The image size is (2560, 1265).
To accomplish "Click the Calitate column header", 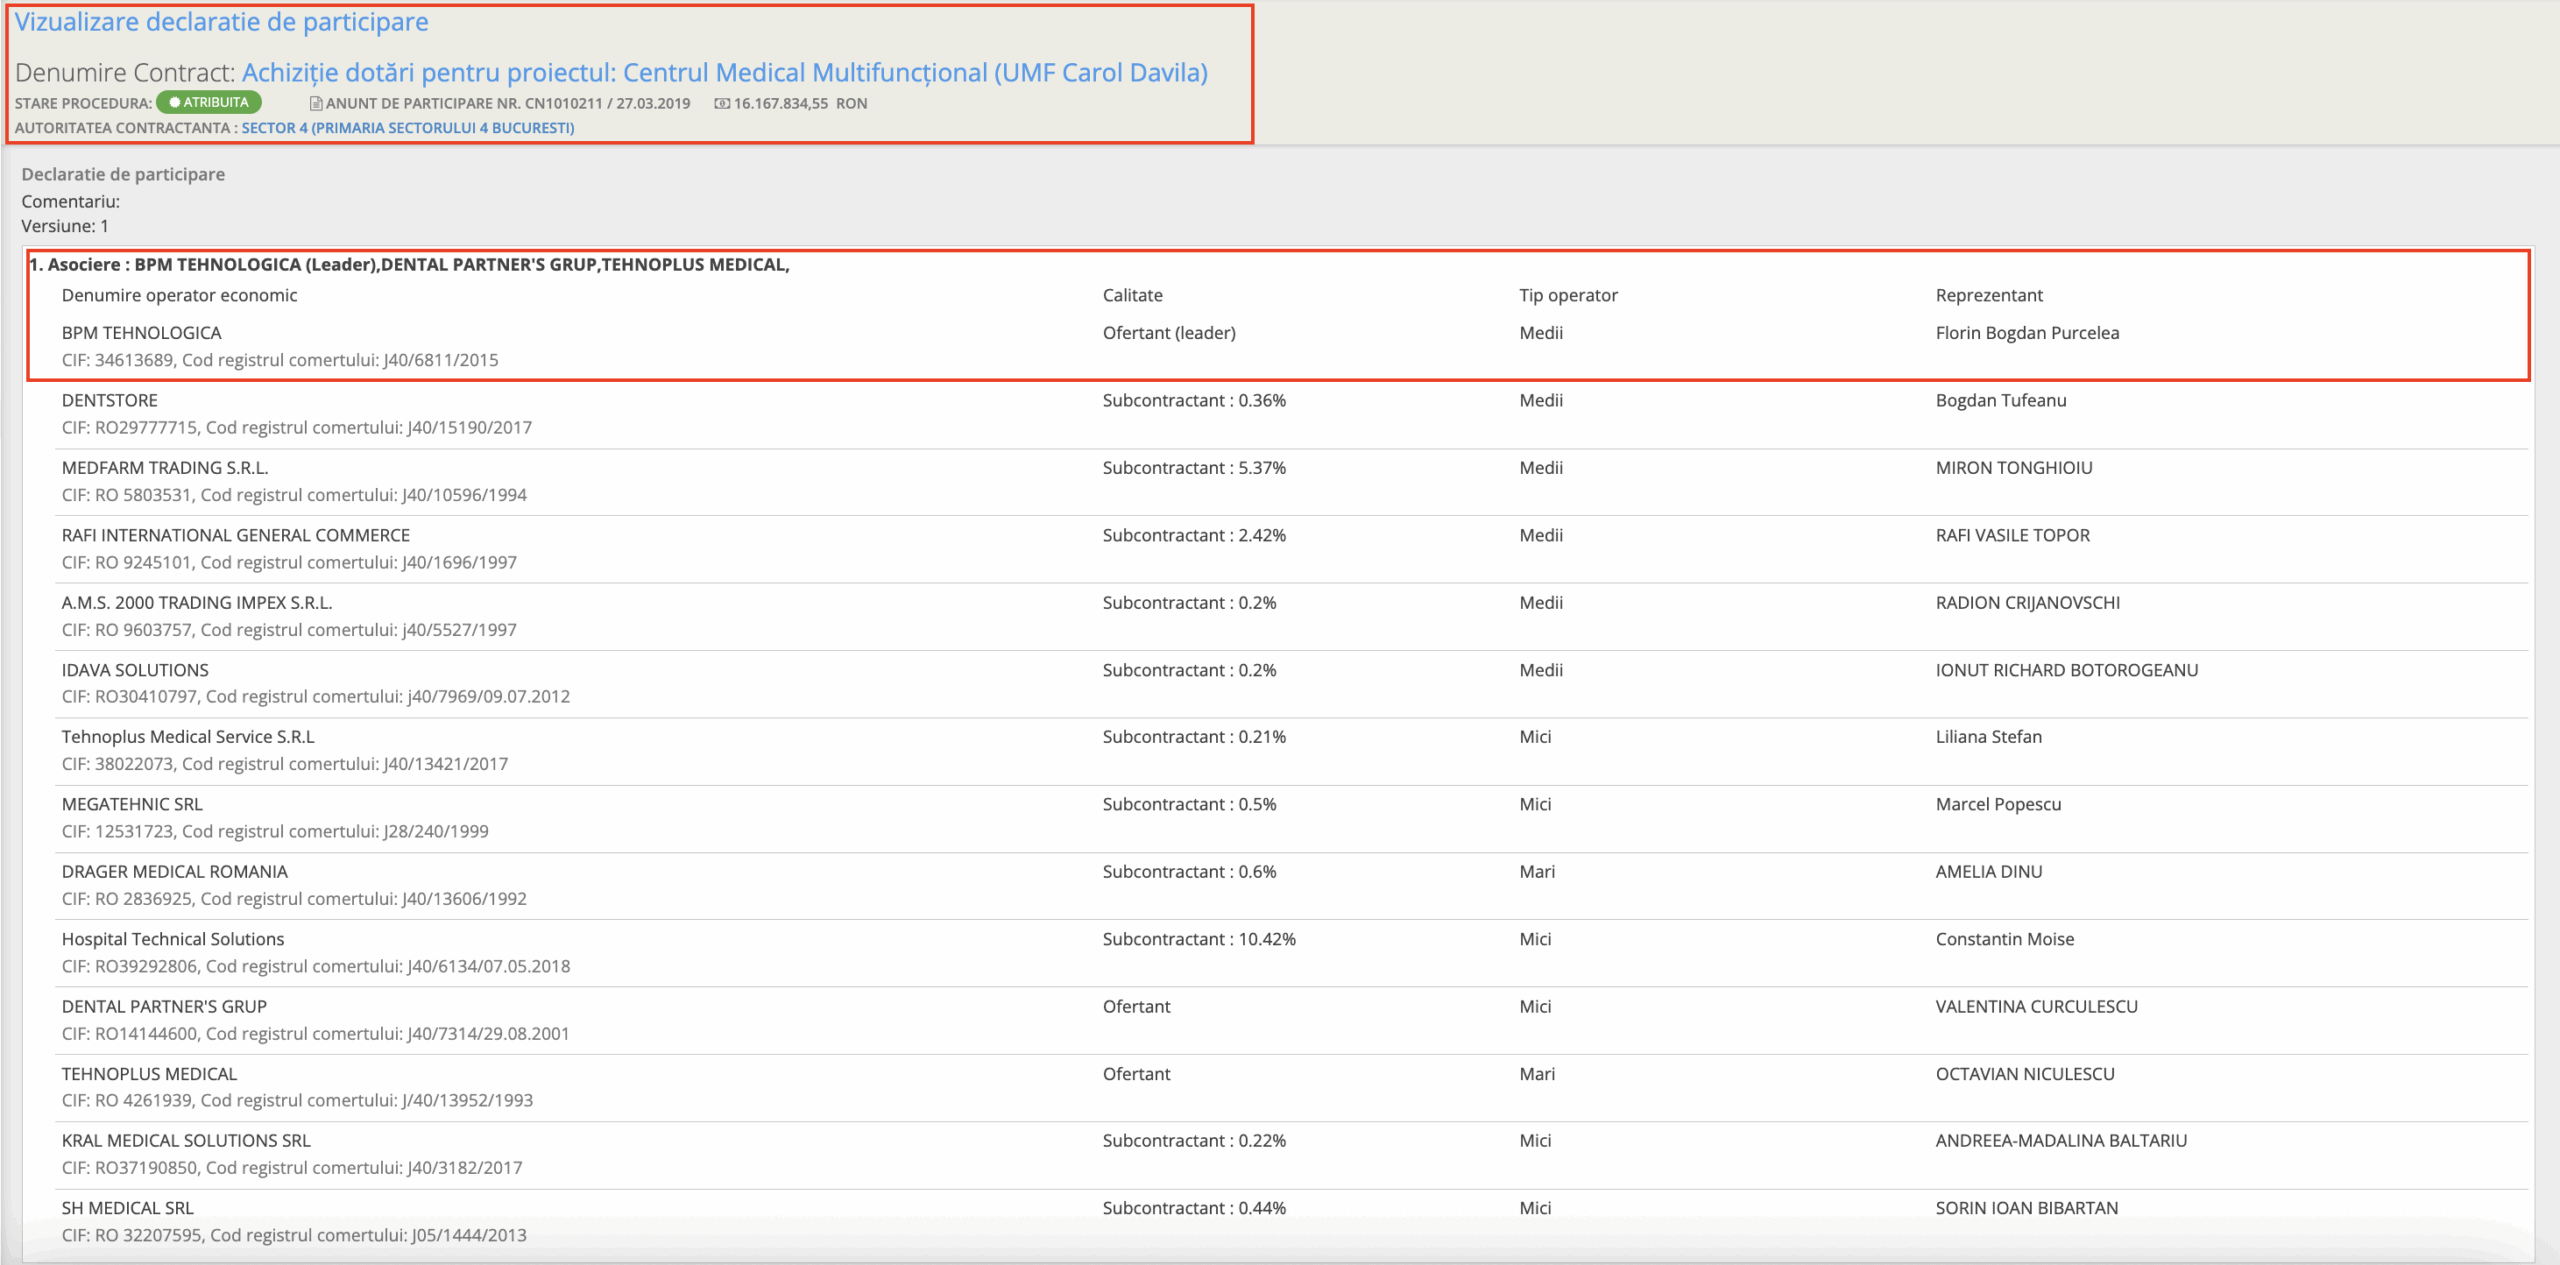I will [x=1132, y=295].
